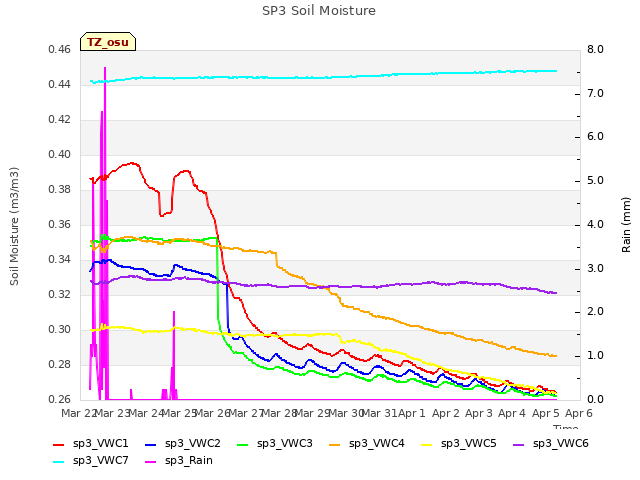Click the Soil Moisture (m3/m3) axis label
Viewport: 640px width, 480px height.
tap(14, 226)
